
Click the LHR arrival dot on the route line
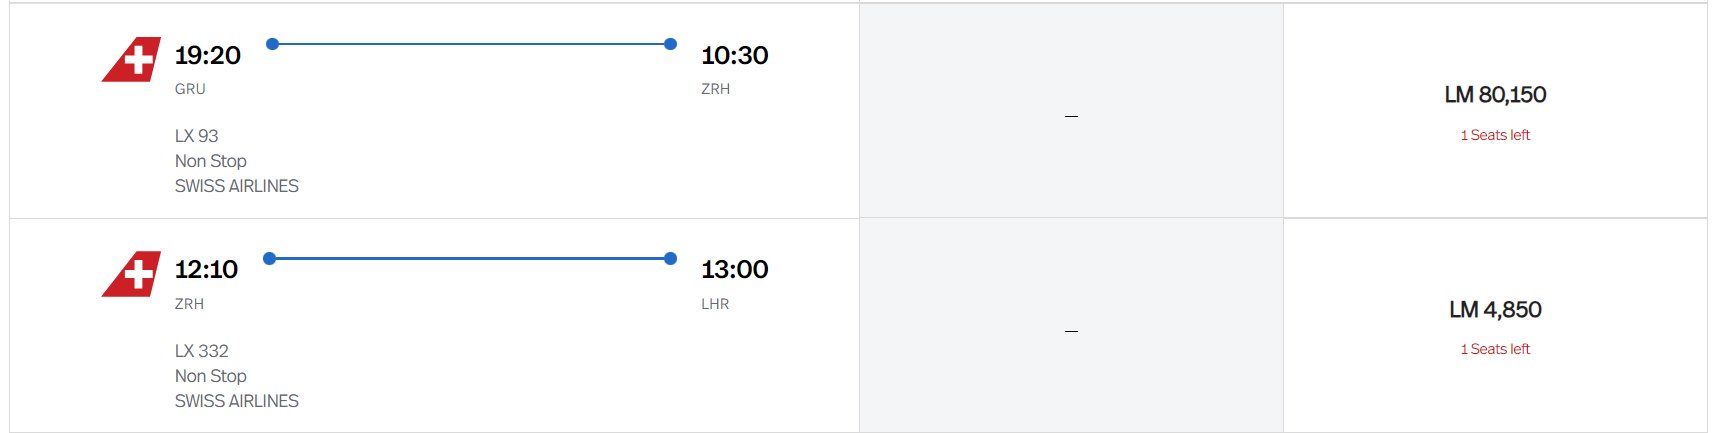(x=670, y=258)
